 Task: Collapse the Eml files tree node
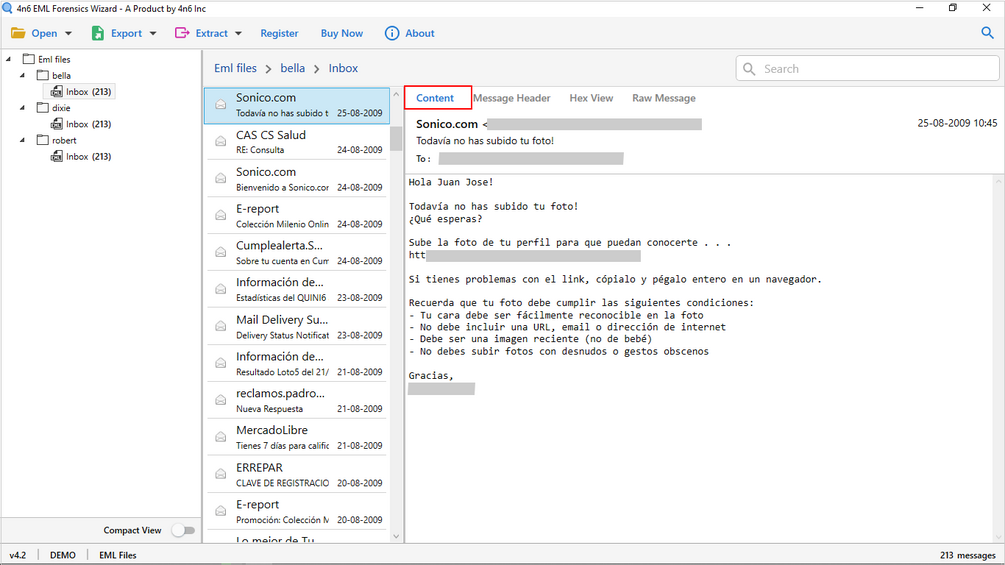(9, 59)
